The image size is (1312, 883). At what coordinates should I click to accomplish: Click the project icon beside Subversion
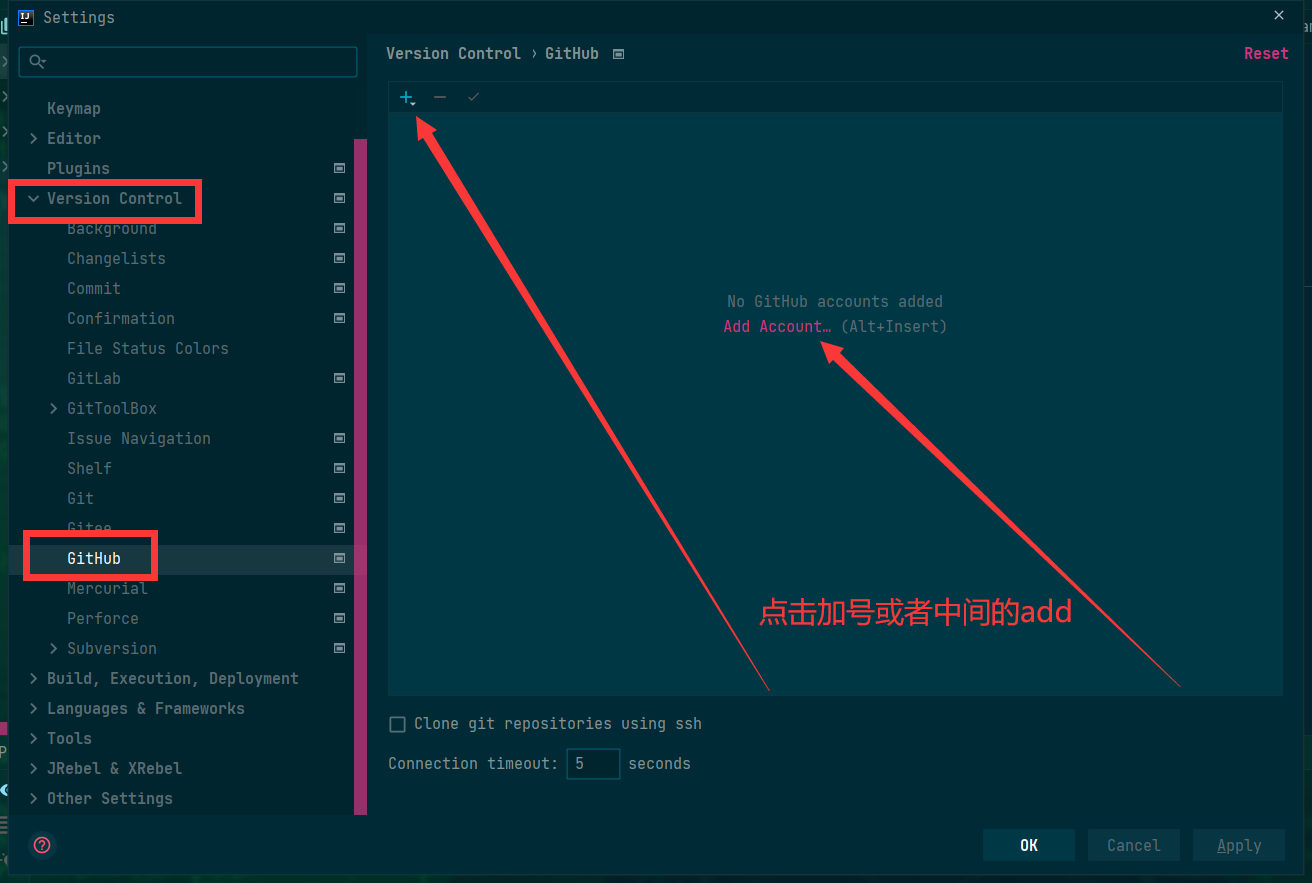tap(340, 648)
